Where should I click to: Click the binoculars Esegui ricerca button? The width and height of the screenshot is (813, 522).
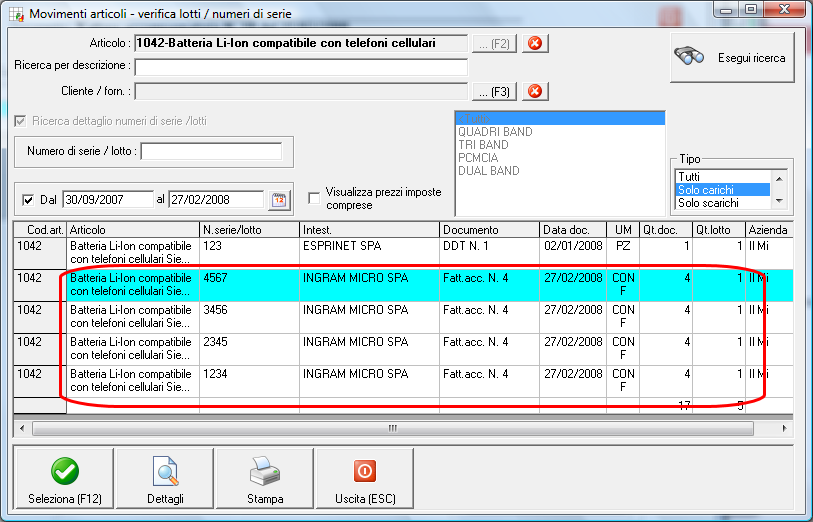732,58
